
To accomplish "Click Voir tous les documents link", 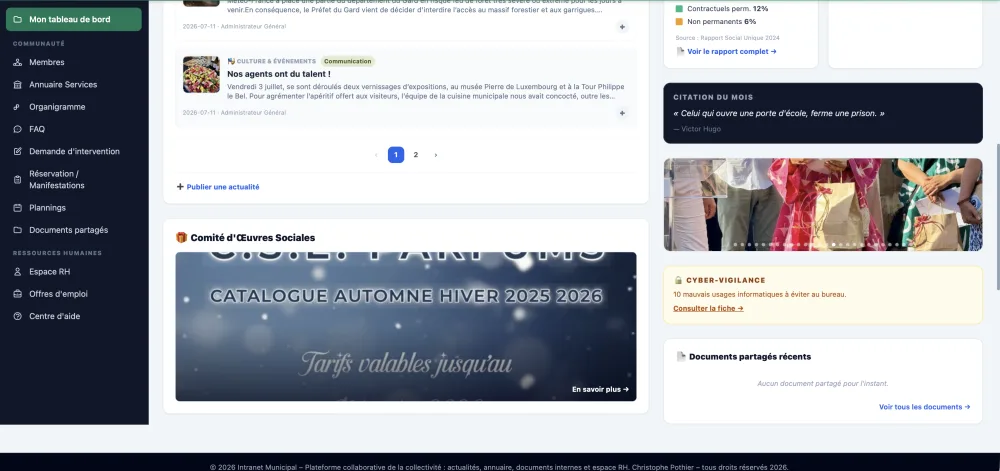I will click(x=924, y=407).
